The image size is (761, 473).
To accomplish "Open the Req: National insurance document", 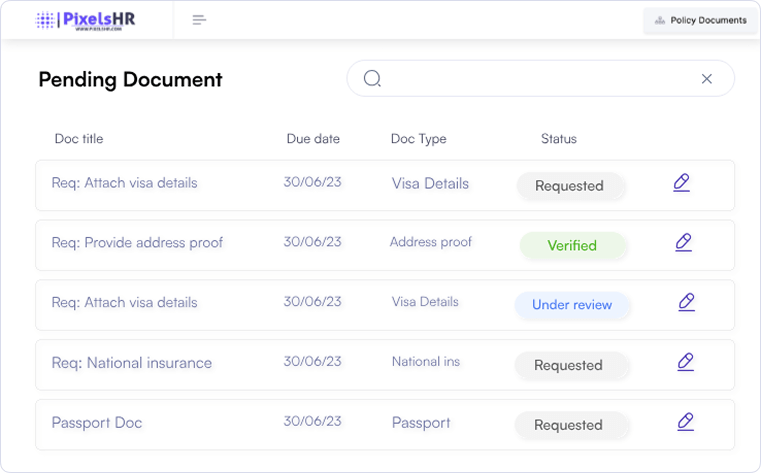I will (131, 363).
